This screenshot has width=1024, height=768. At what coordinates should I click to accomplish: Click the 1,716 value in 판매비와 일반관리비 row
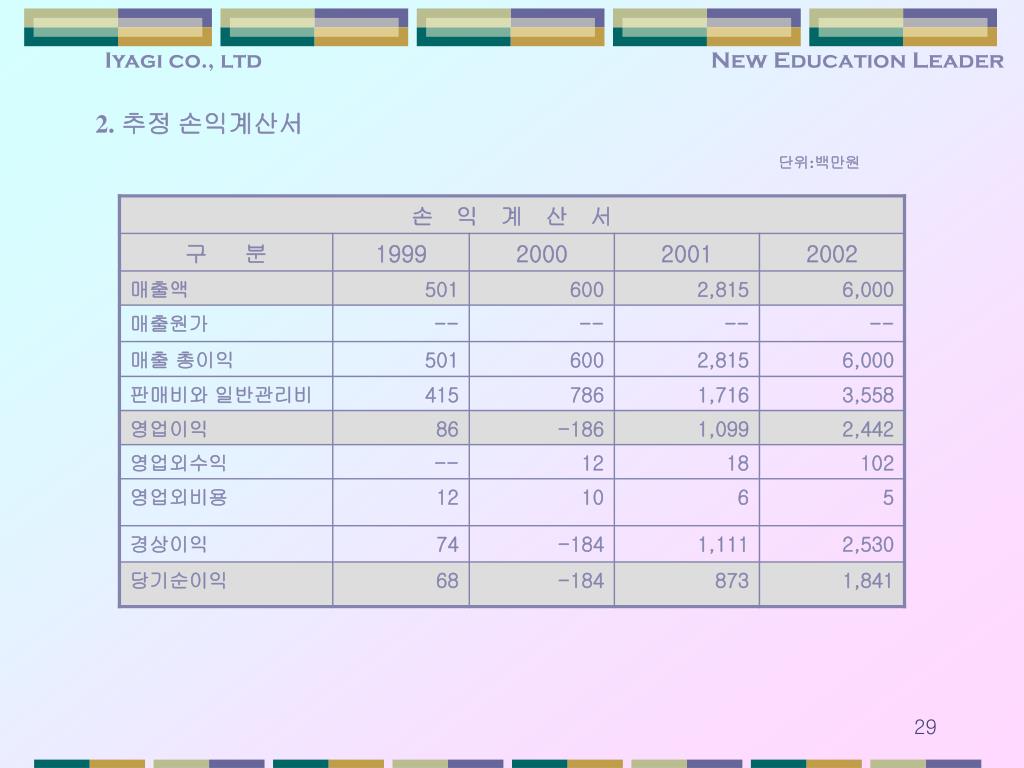tap(723, 395)
